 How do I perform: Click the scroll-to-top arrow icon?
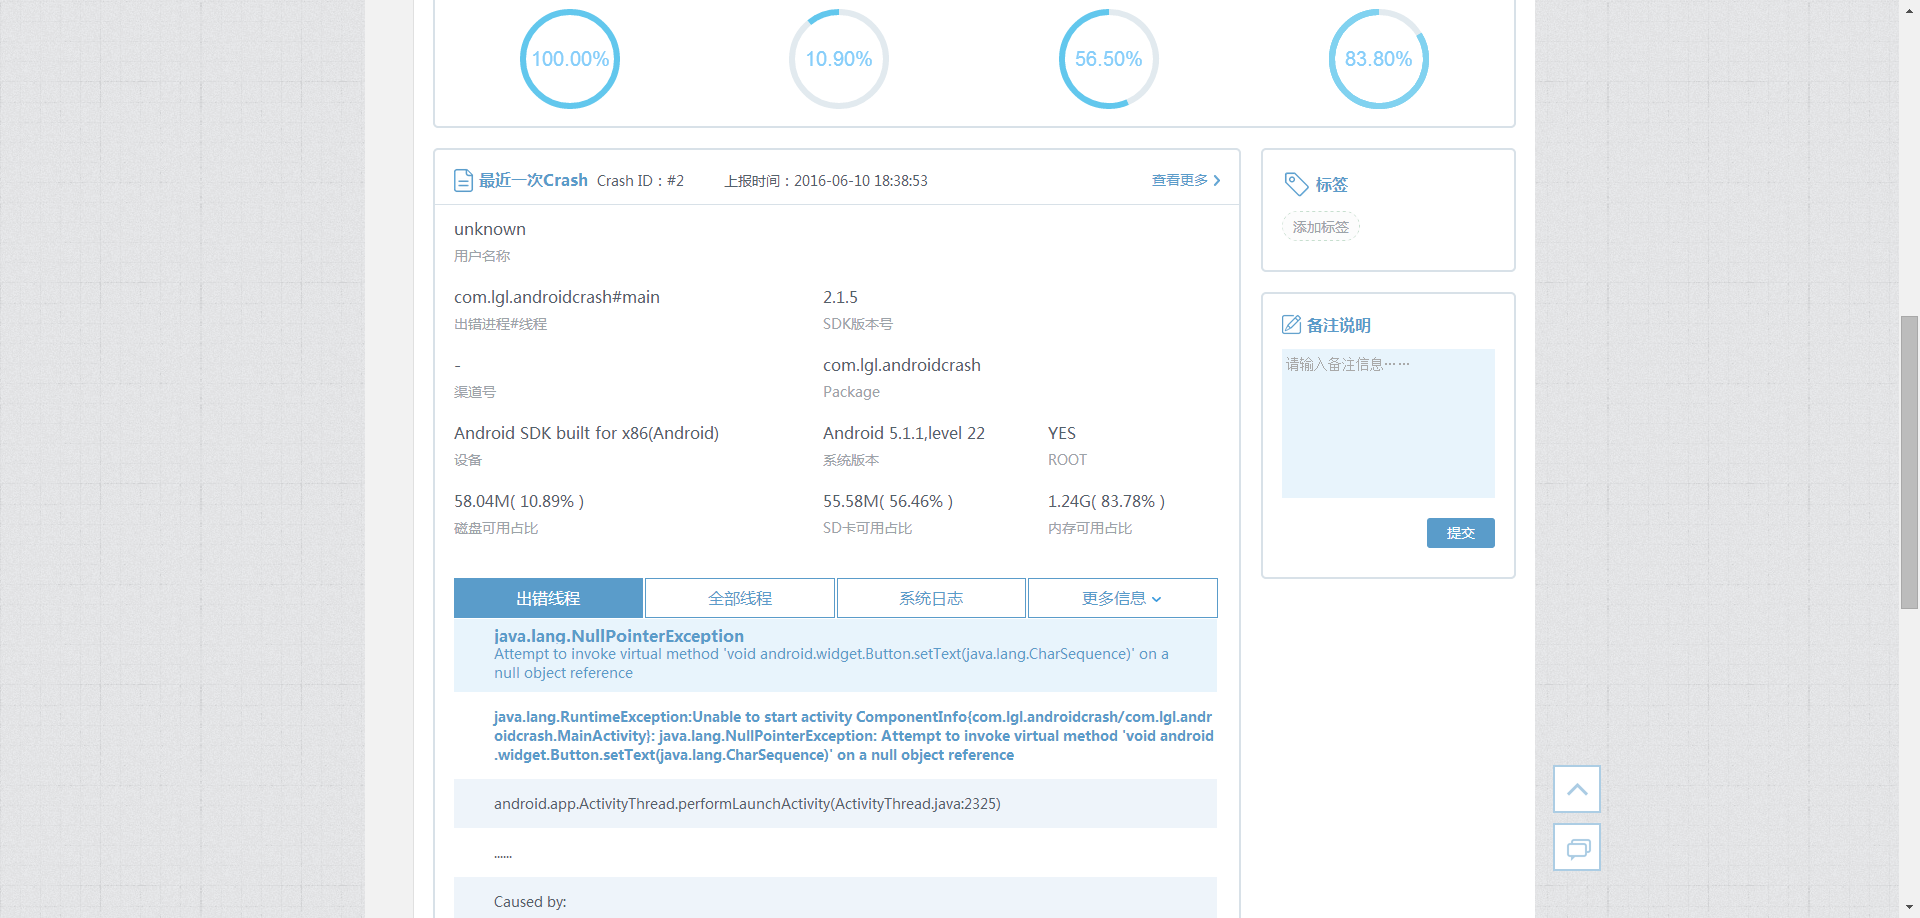[1577, 789]
